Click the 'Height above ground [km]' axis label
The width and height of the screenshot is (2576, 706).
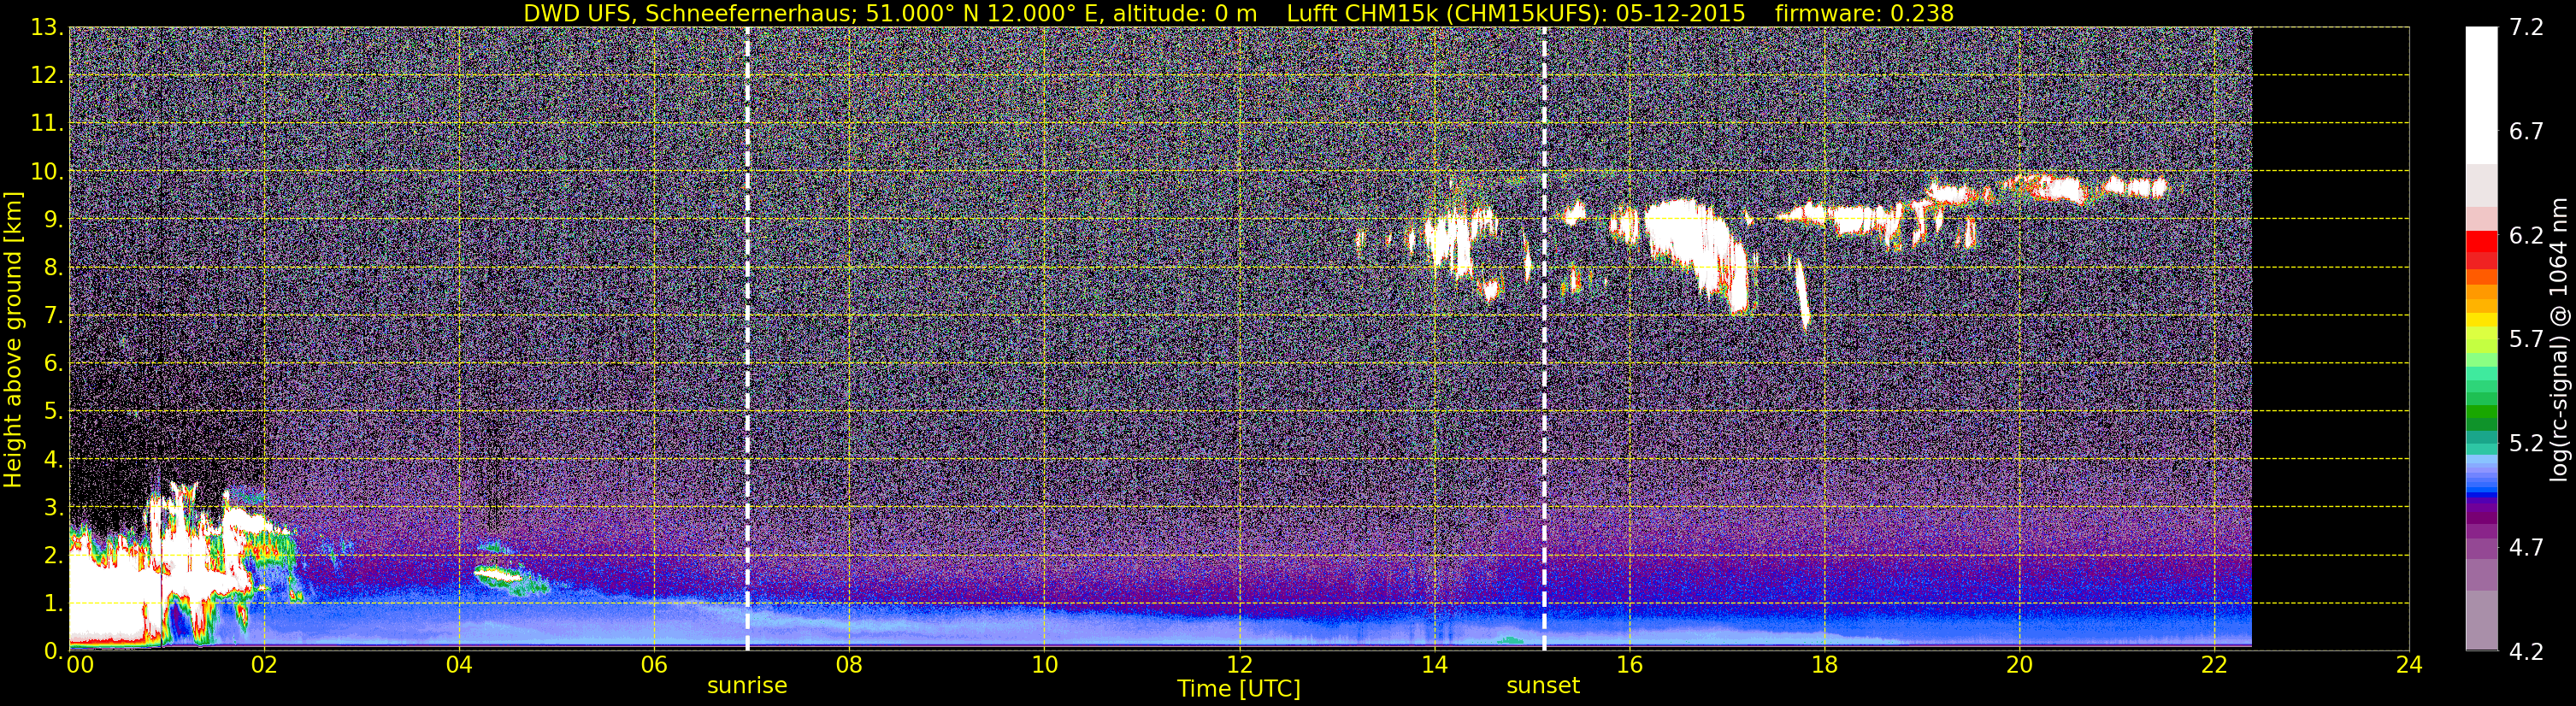coord(13,338)
